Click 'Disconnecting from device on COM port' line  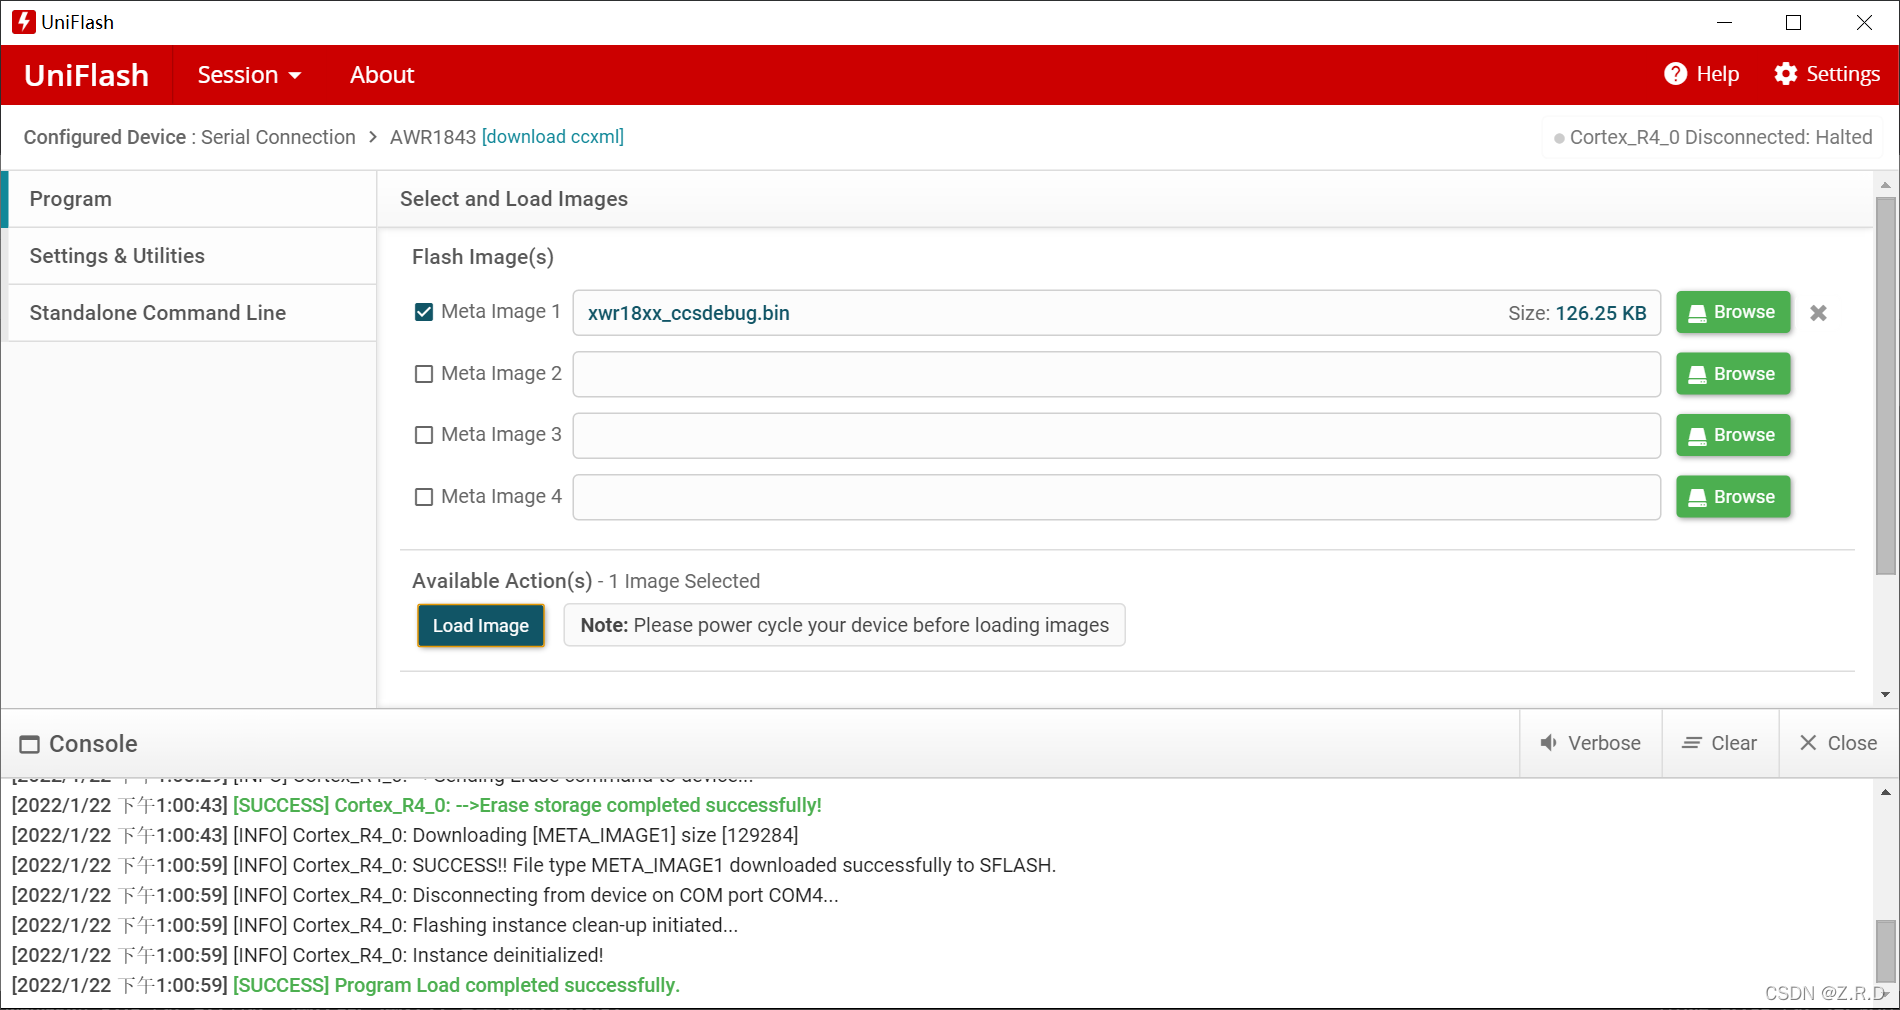[425, 895]
